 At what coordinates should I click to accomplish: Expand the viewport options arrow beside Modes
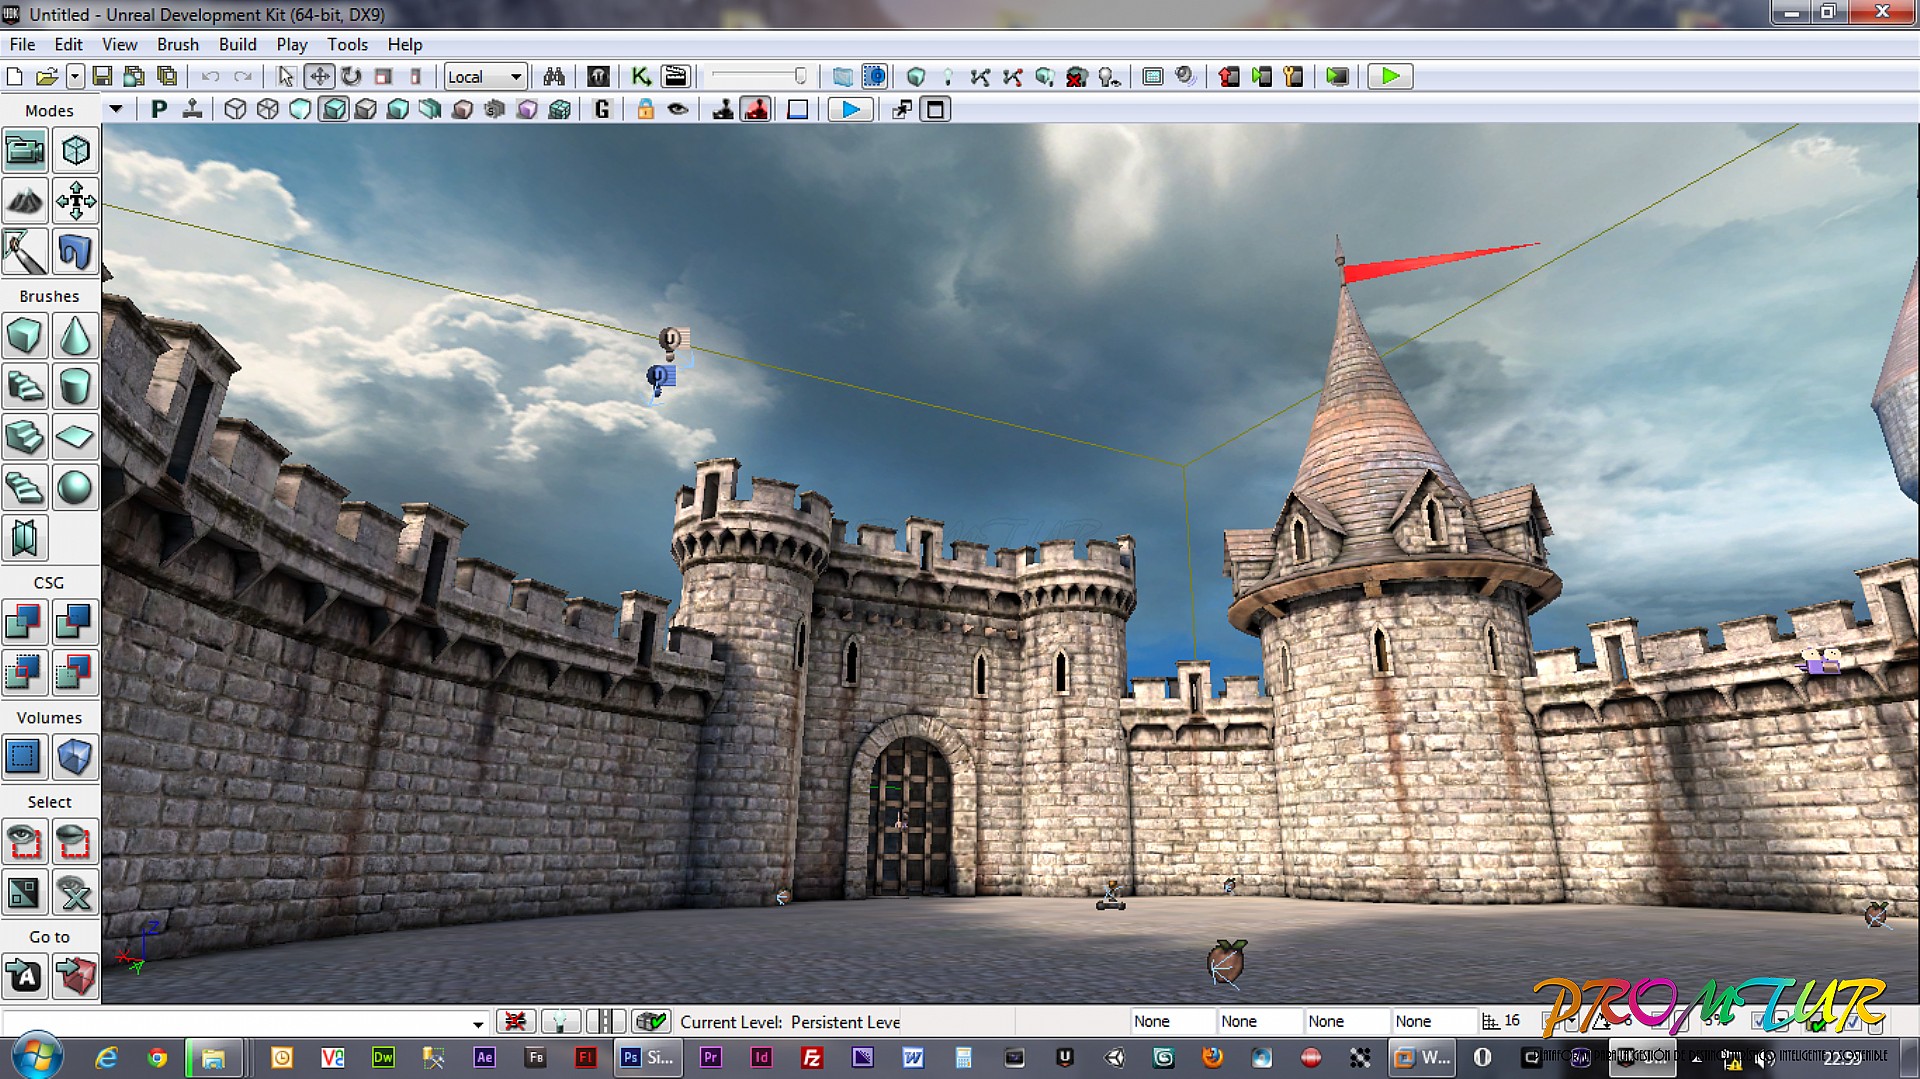pyautogui.click(x=117, y=110)
